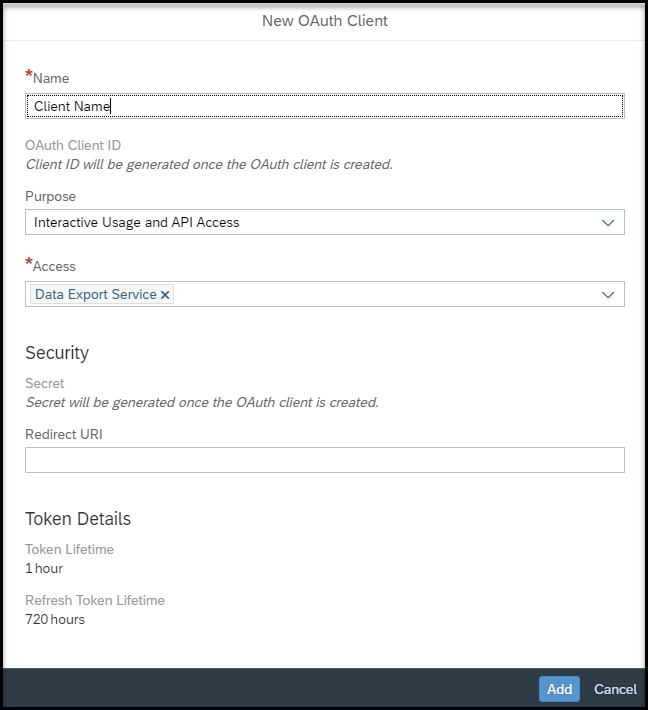Click the empty area of the Access field
The image size is (648, 710).
(385, 294)
